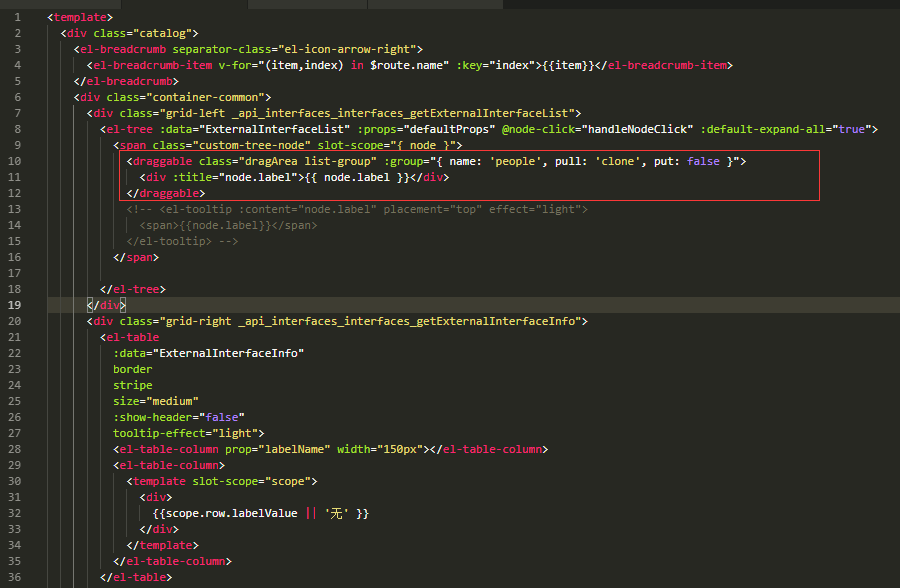
Task: Click the closing </el-table> tag
Action: [x=136, y=577]
